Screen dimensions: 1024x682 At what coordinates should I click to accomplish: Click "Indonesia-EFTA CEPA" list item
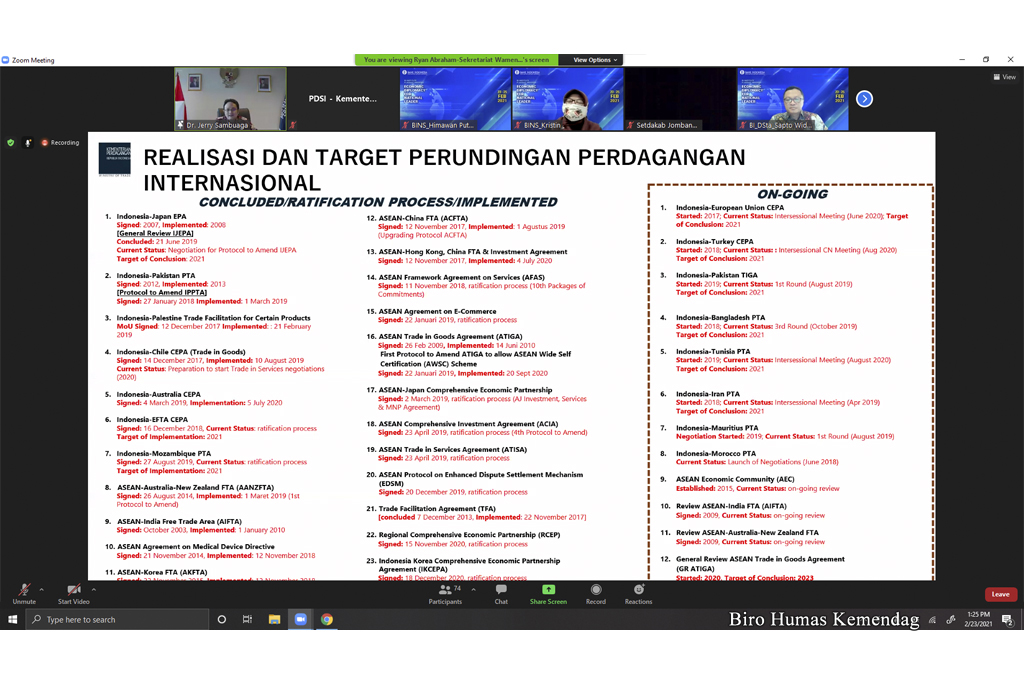tap(152, 420)
